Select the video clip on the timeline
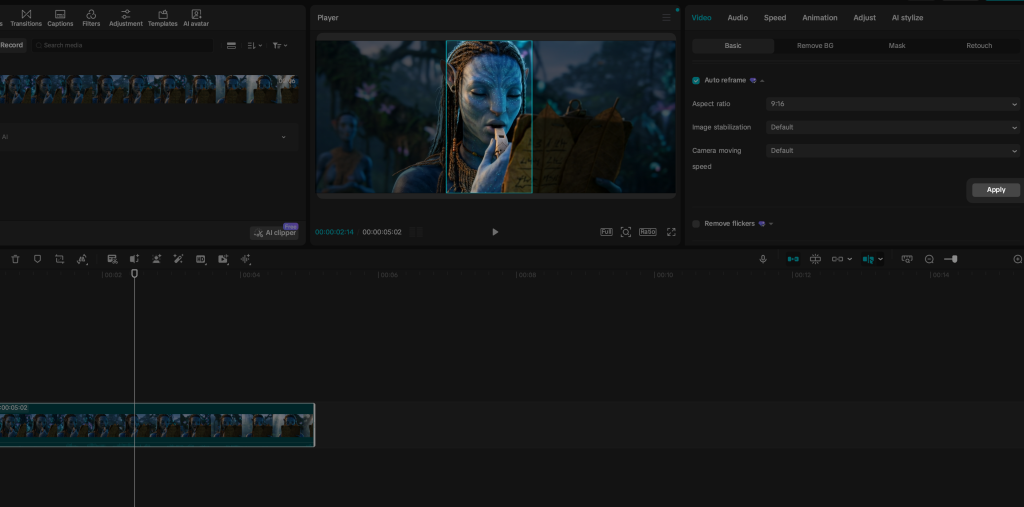1024x507 pixels. pos(157,425)
